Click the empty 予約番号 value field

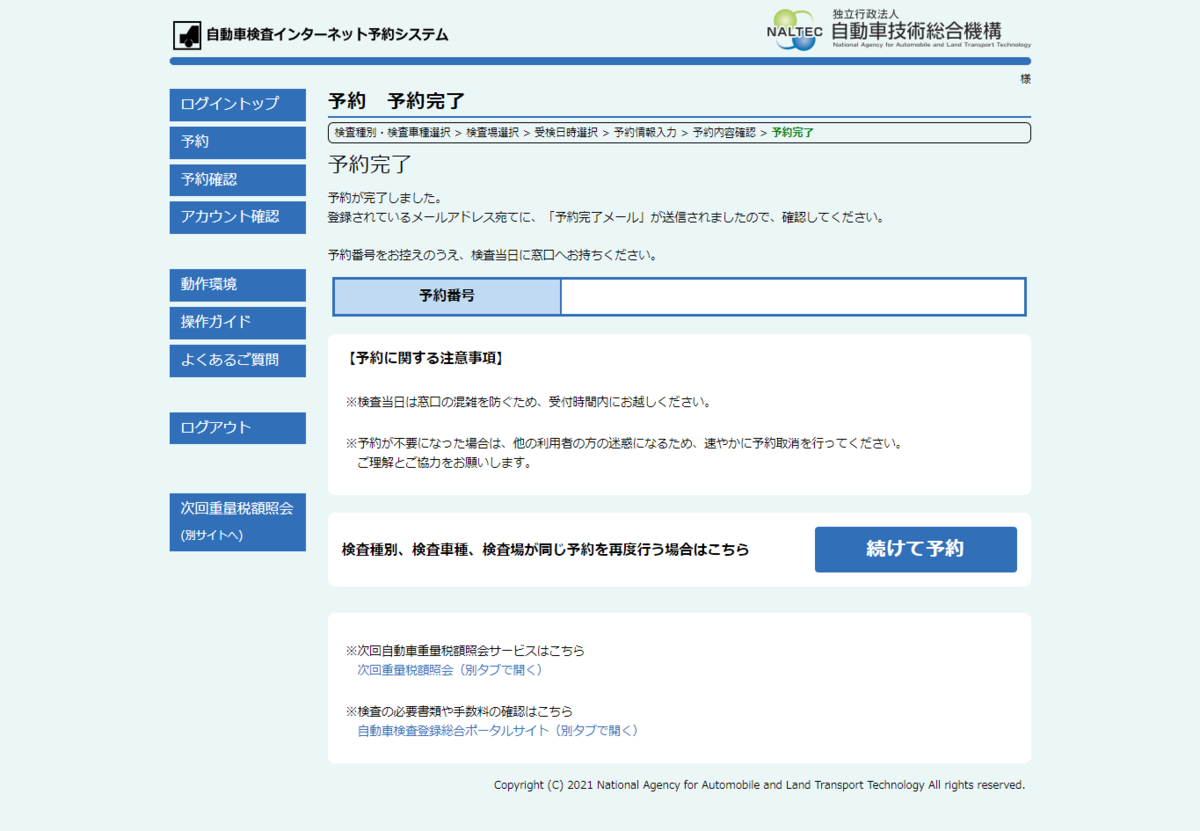pyautogui.click(x=793, y=297)
